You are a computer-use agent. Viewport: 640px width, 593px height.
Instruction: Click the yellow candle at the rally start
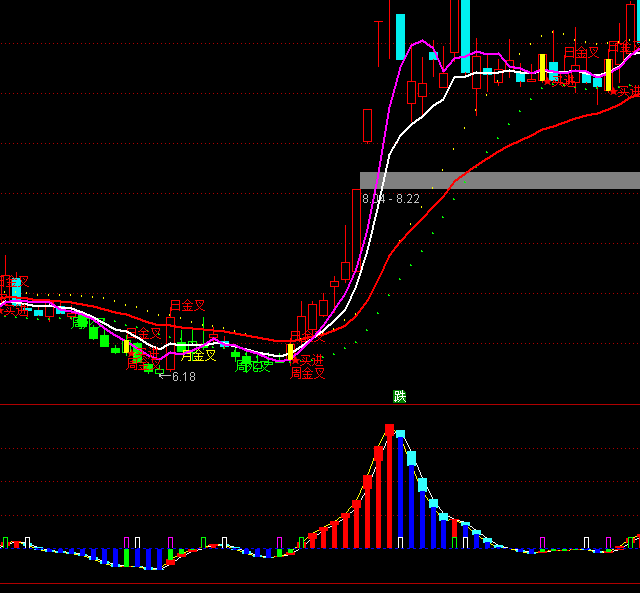pos(290,351)
